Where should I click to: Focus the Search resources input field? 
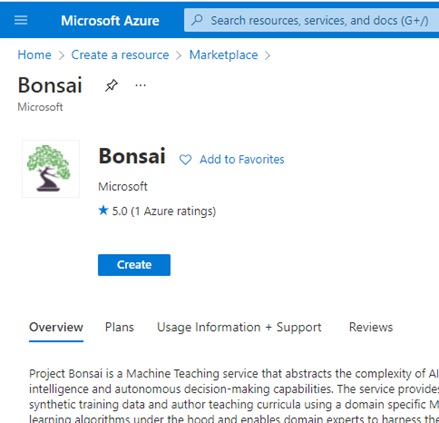(x=311, y=20)
